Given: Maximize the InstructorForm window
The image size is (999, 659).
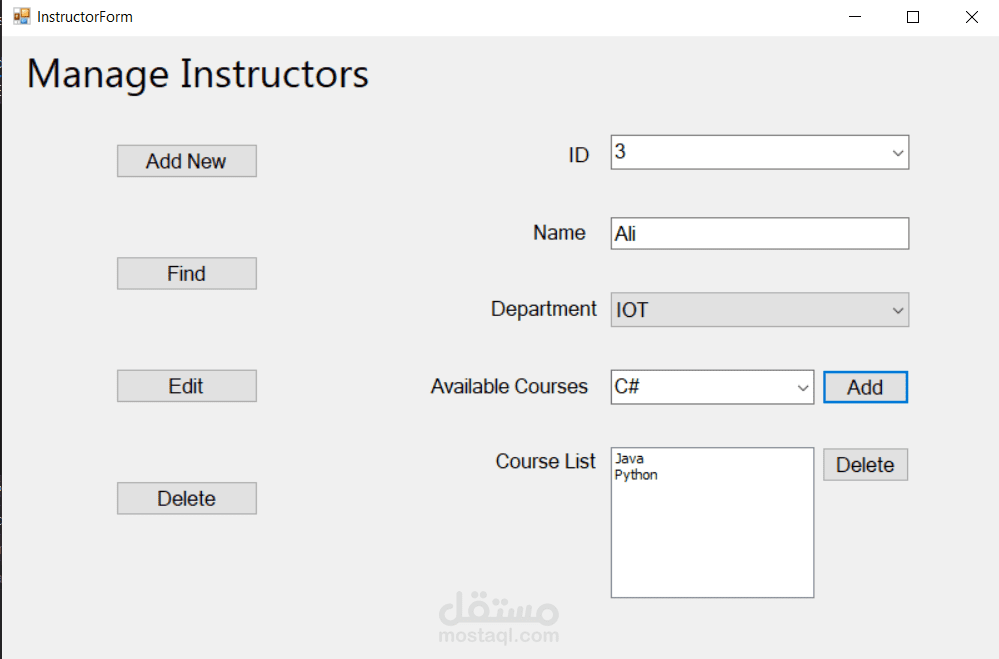Looking at the screenshot, I should click(912, 17).
